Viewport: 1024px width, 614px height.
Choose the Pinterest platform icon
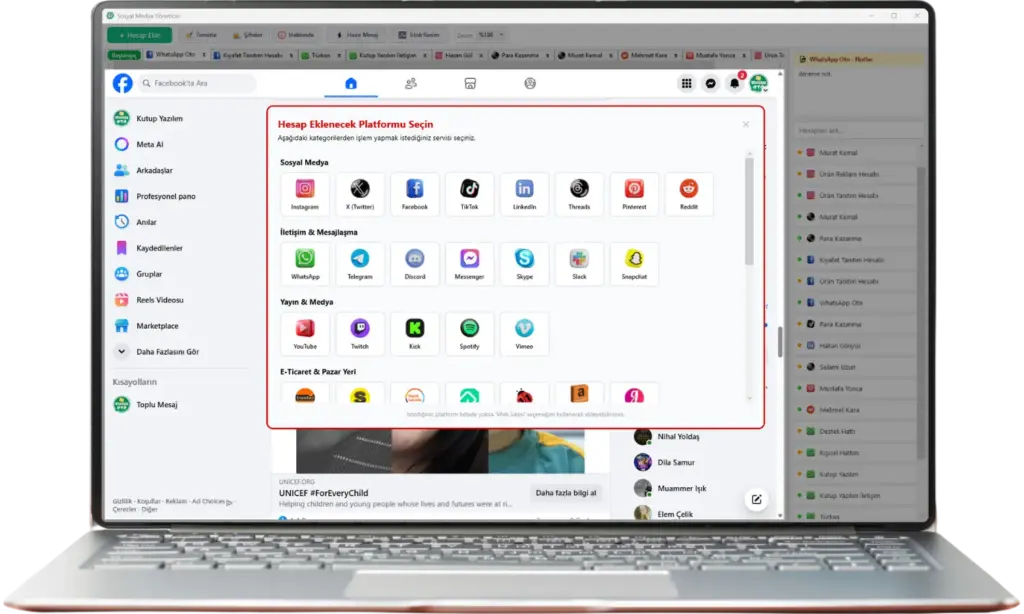coord(634,194)
